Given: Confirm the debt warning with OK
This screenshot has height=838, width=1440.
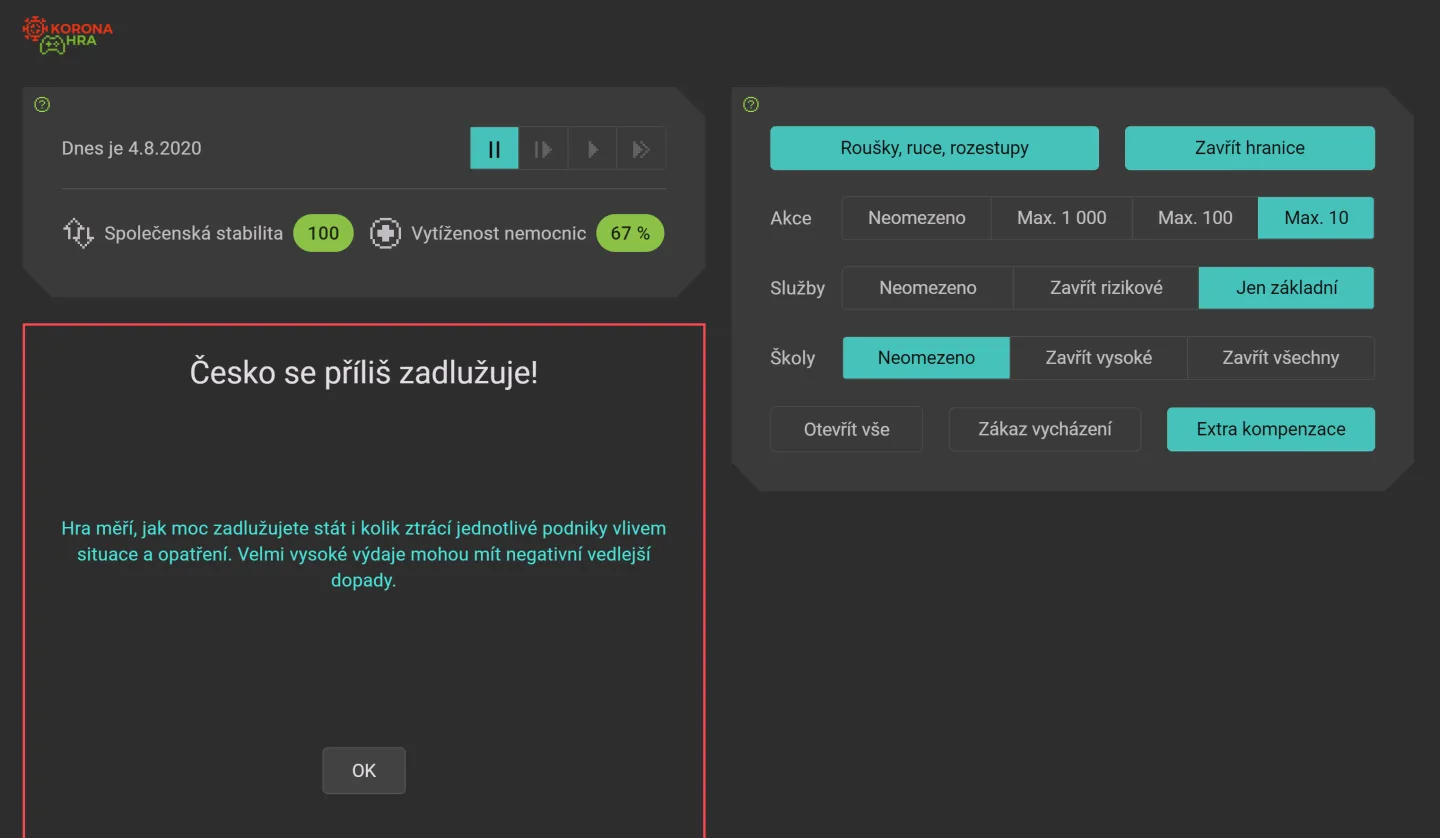Looking at the screenshot, I should pyautogui.click(x=364, y=771).
